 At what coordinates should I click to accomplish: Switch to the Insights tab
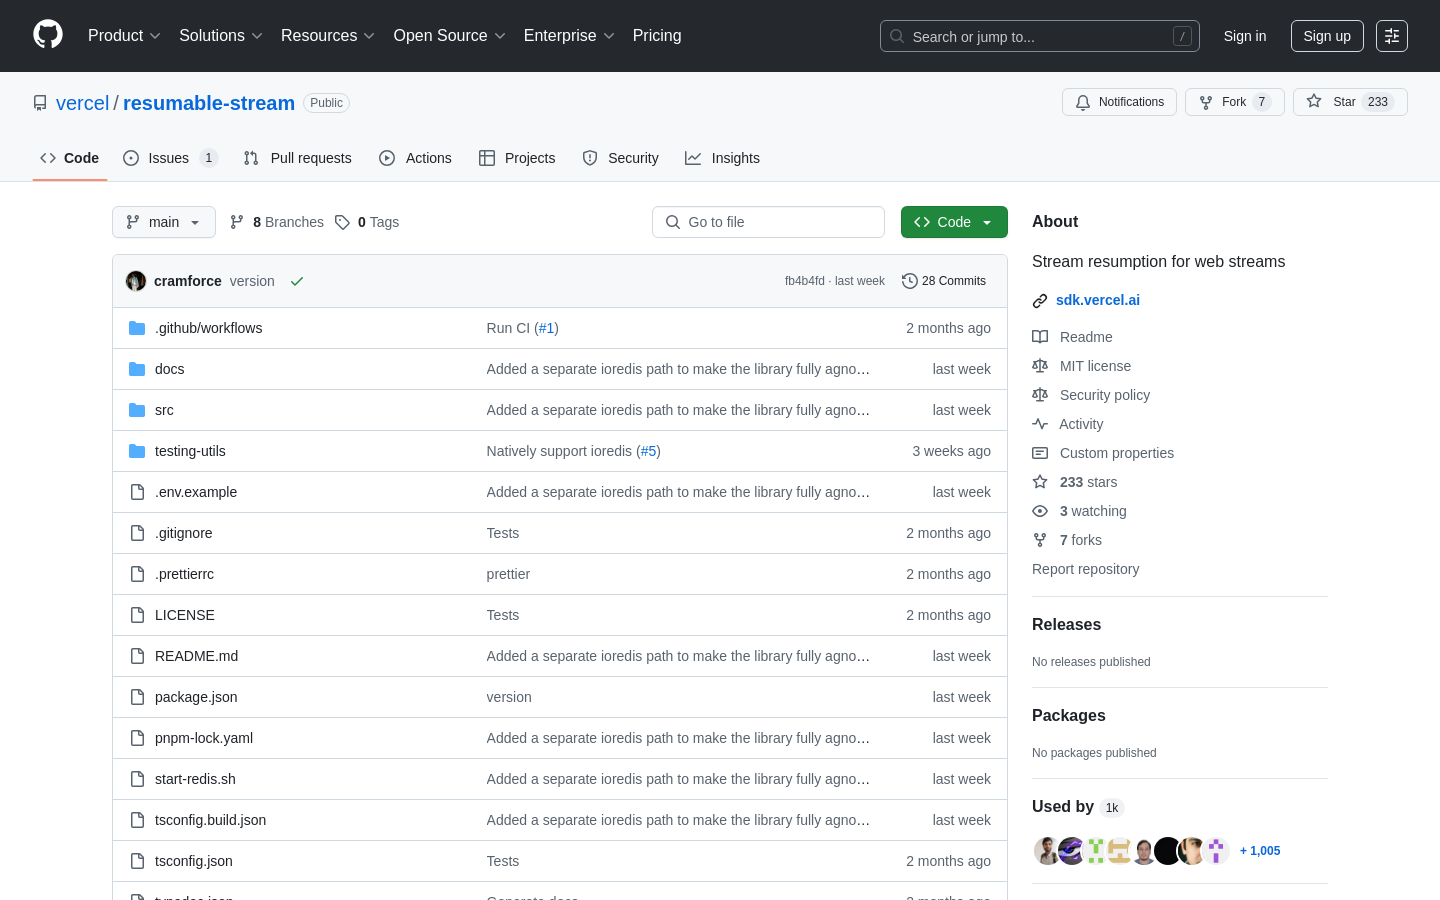[722, 158]
